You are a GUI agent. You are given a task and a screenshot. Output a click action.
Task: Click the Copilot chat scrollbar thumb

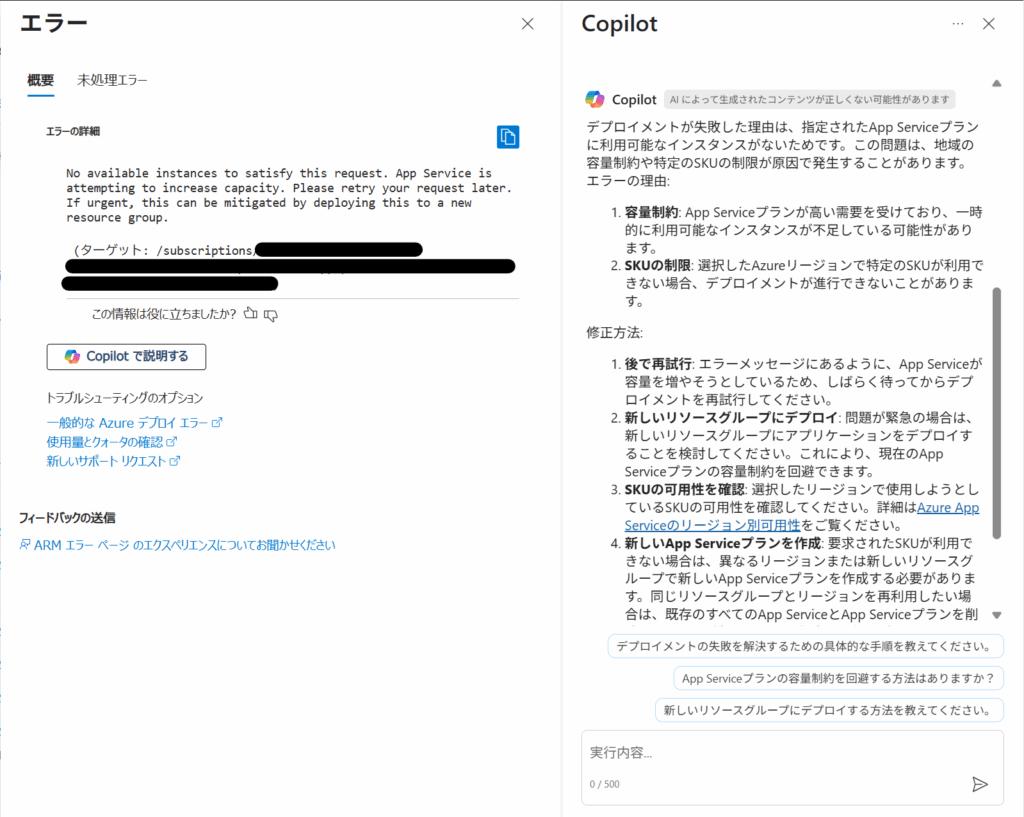[x=997, y=413]
